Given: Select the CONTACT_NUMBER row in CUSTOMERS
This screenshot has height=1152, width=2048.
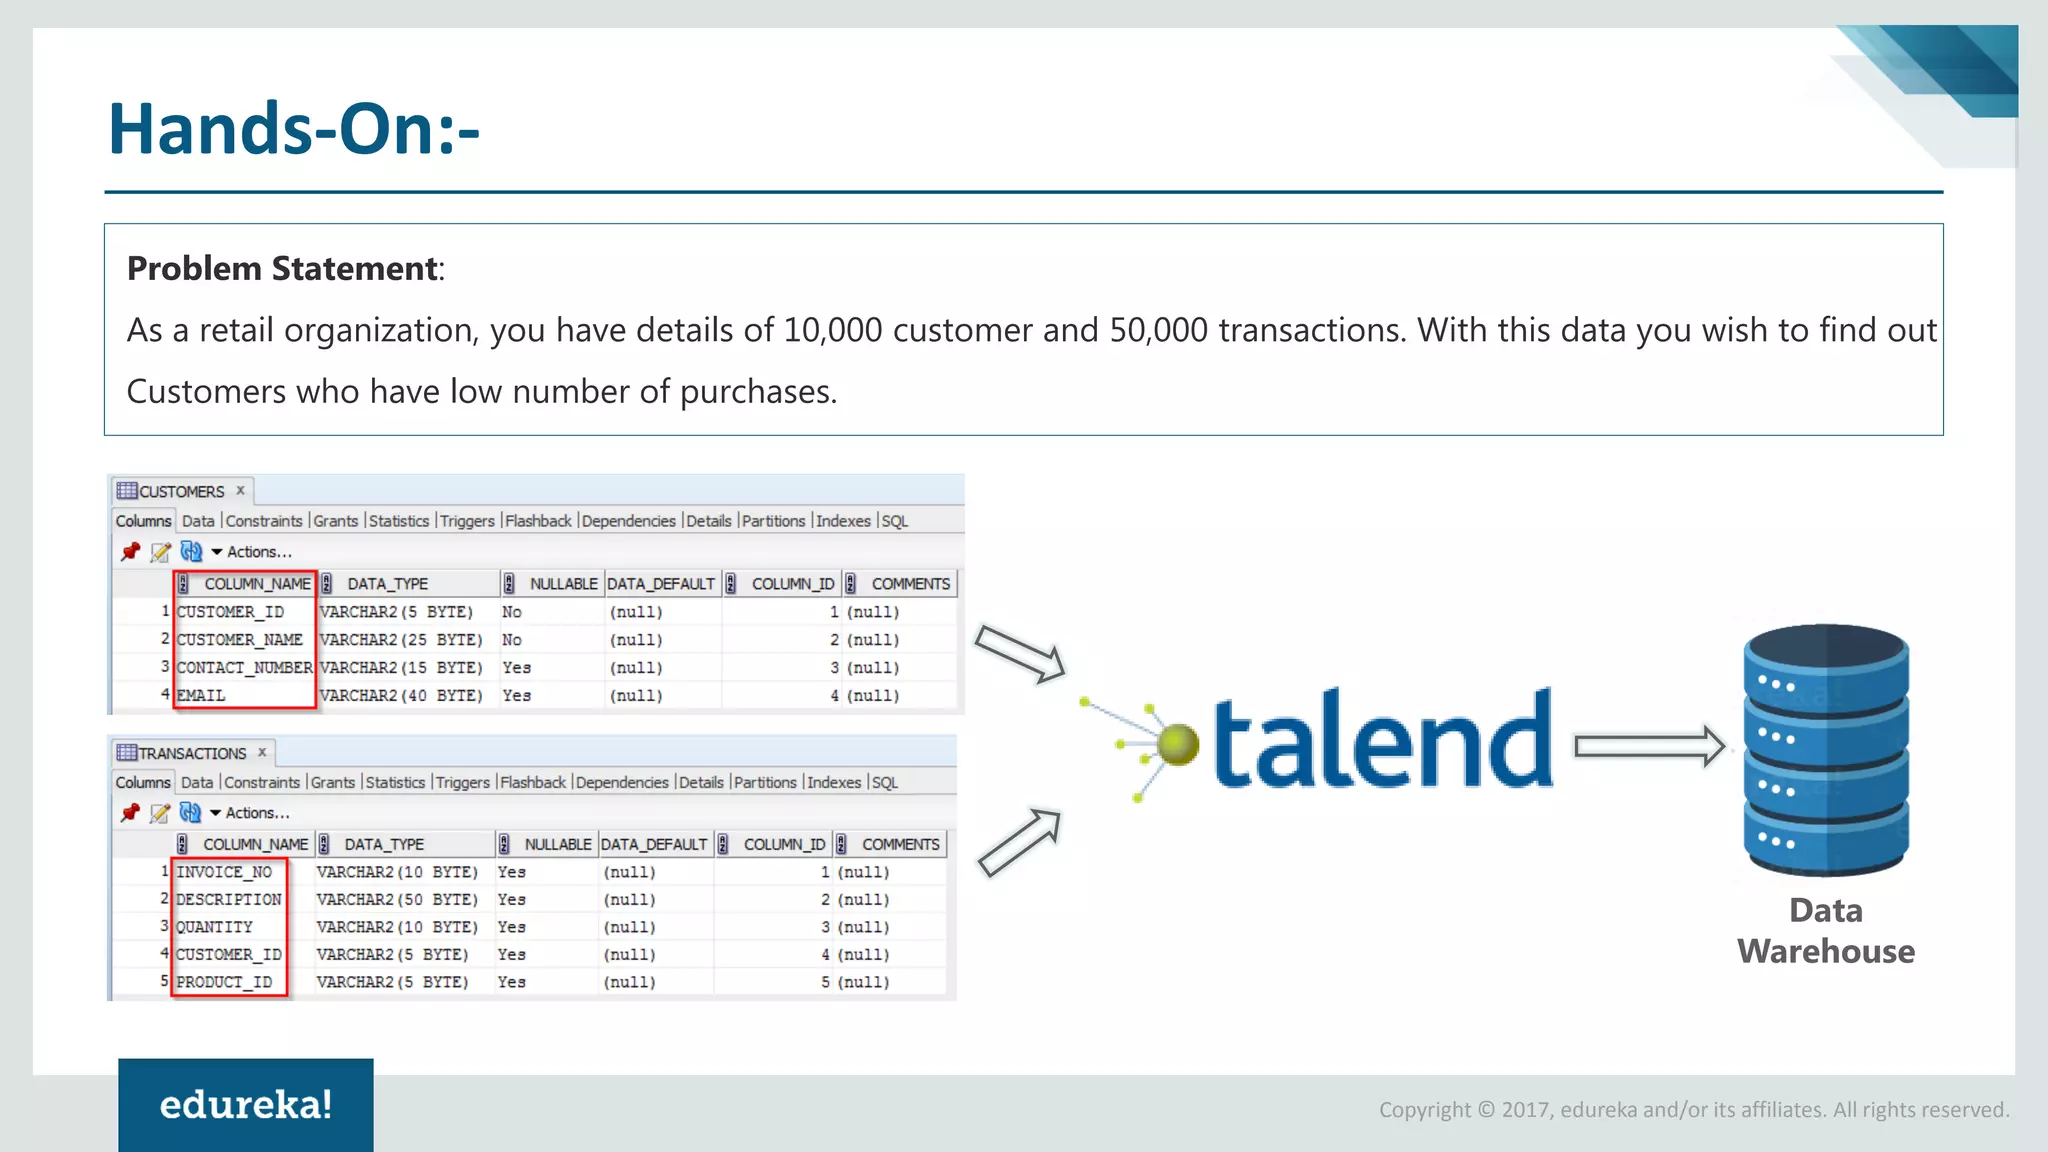Looking at the screenshot, I should coord(244,667).
